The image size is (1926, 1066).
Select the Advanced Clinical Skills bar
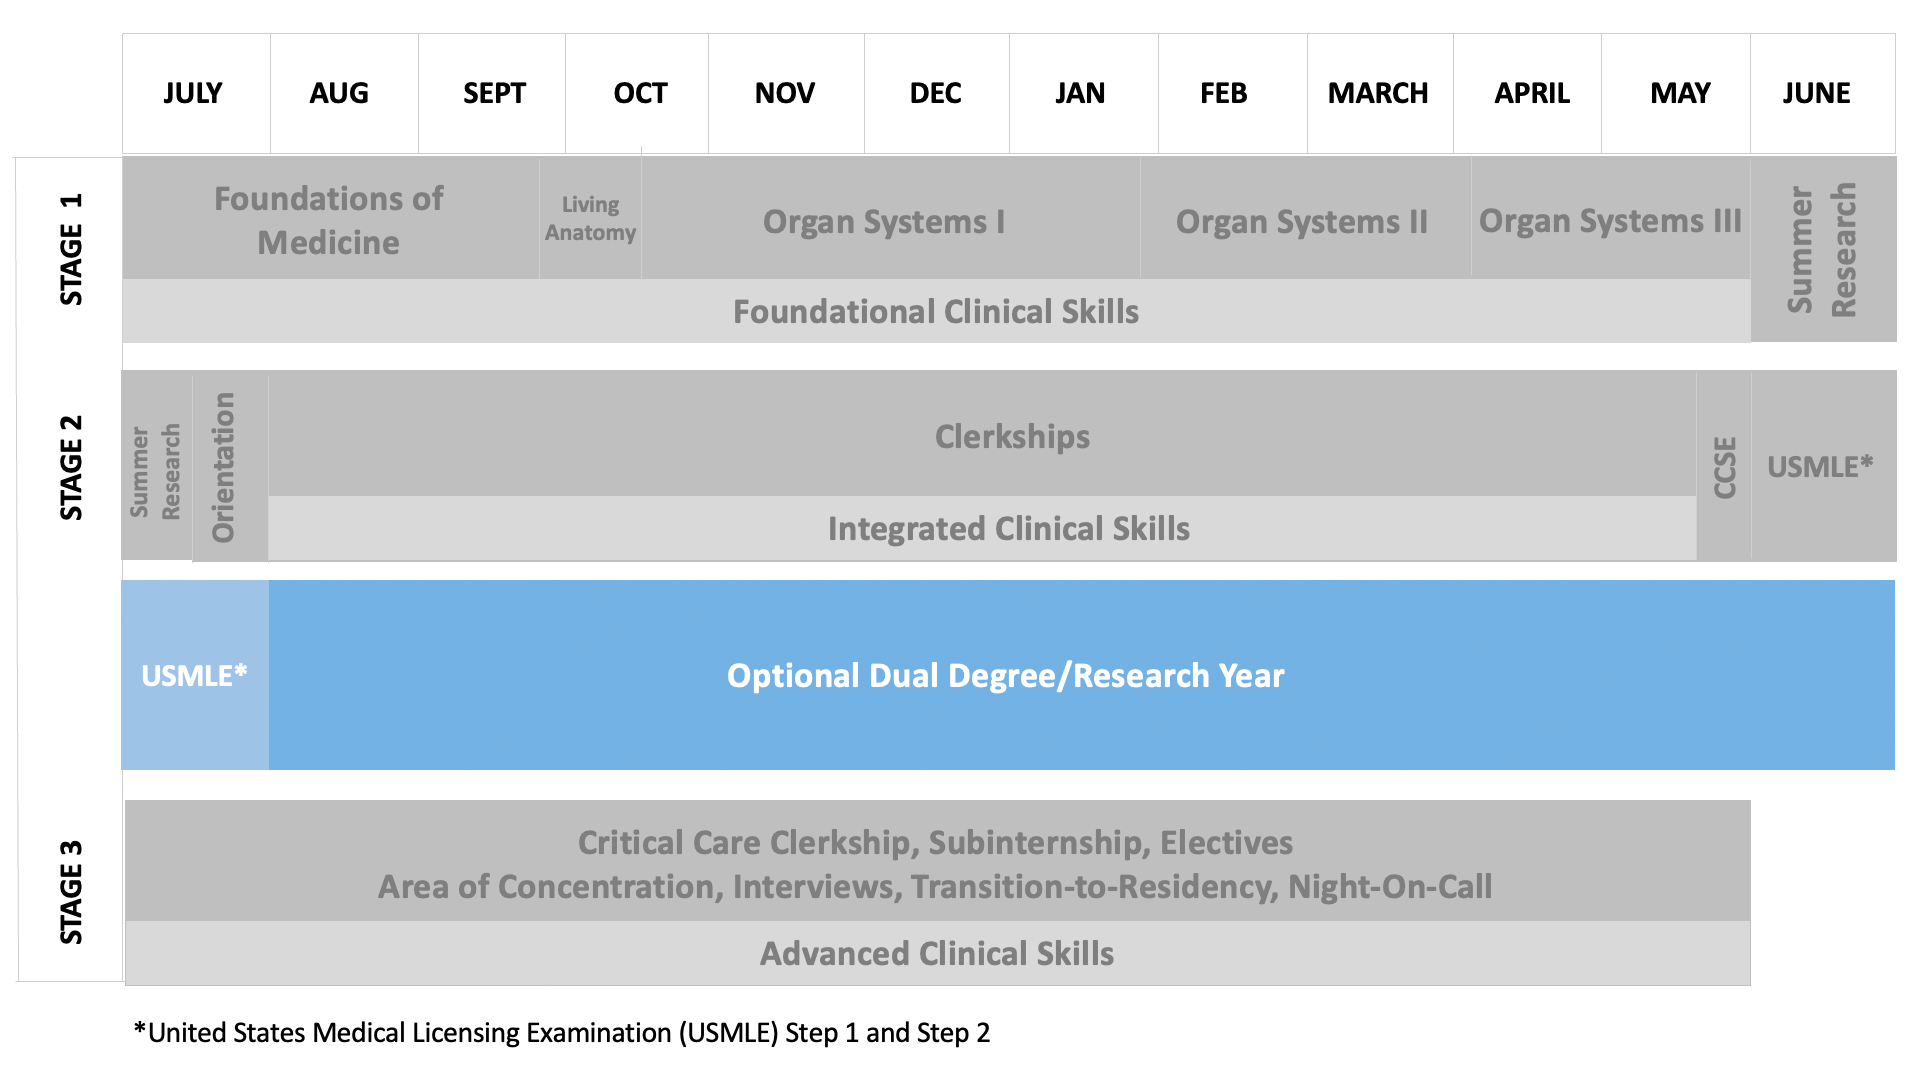click(937, 953)
